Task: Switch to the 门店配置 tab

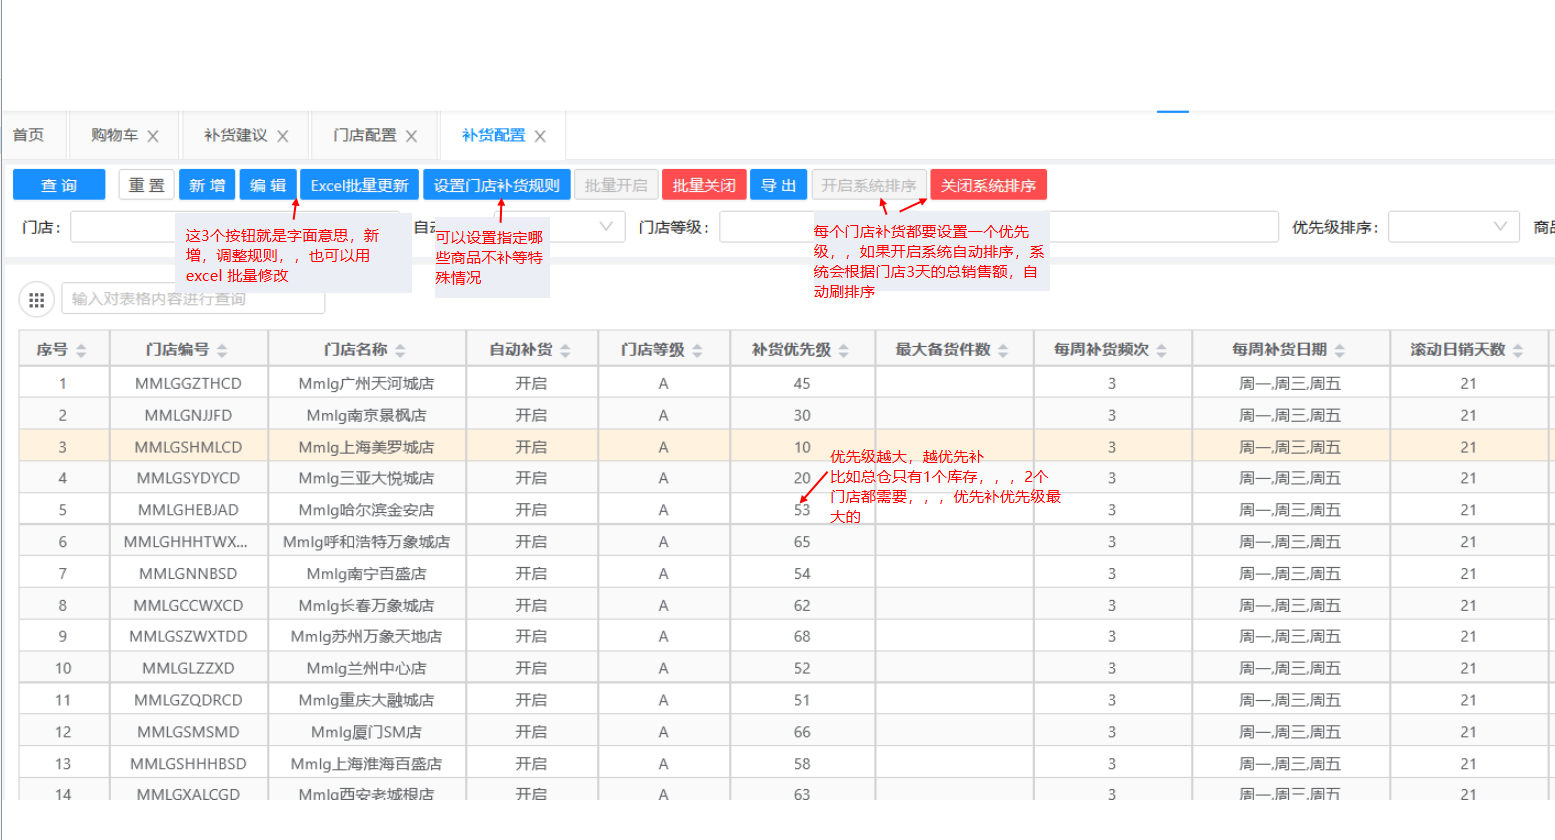Action: [364, 135]
